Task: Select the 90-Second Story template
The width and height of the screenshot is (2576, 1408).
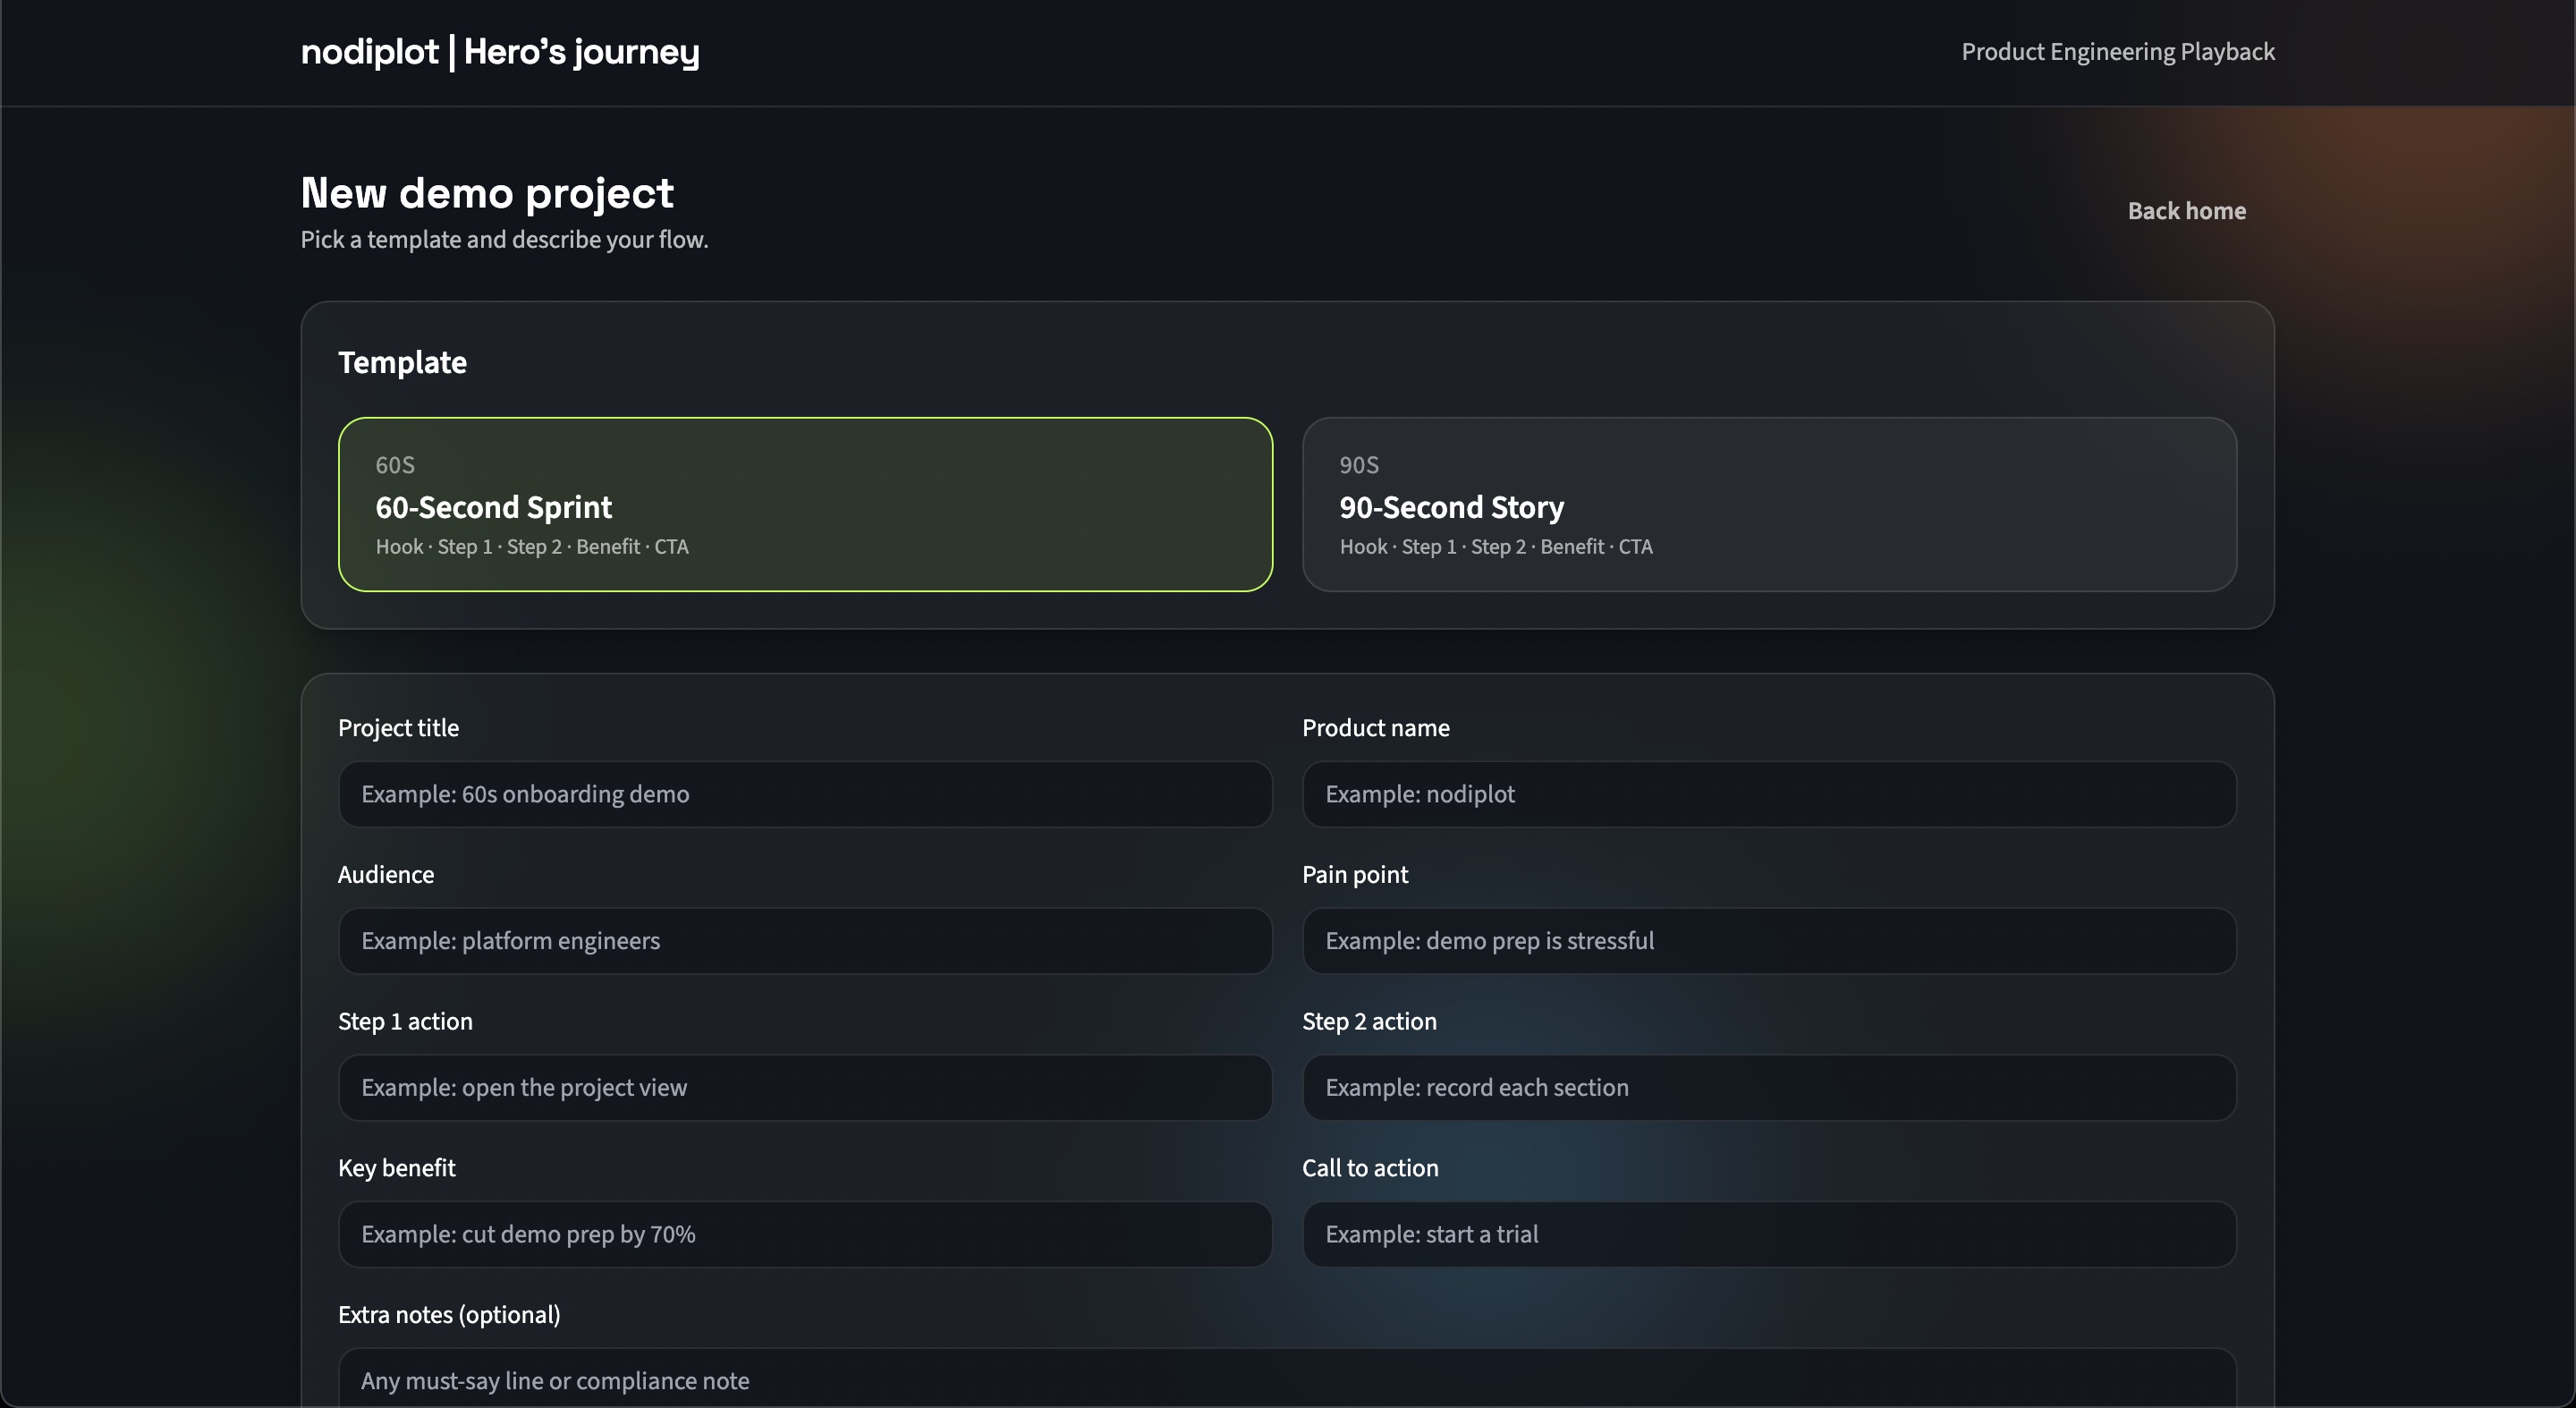Action: [1770, 505]
